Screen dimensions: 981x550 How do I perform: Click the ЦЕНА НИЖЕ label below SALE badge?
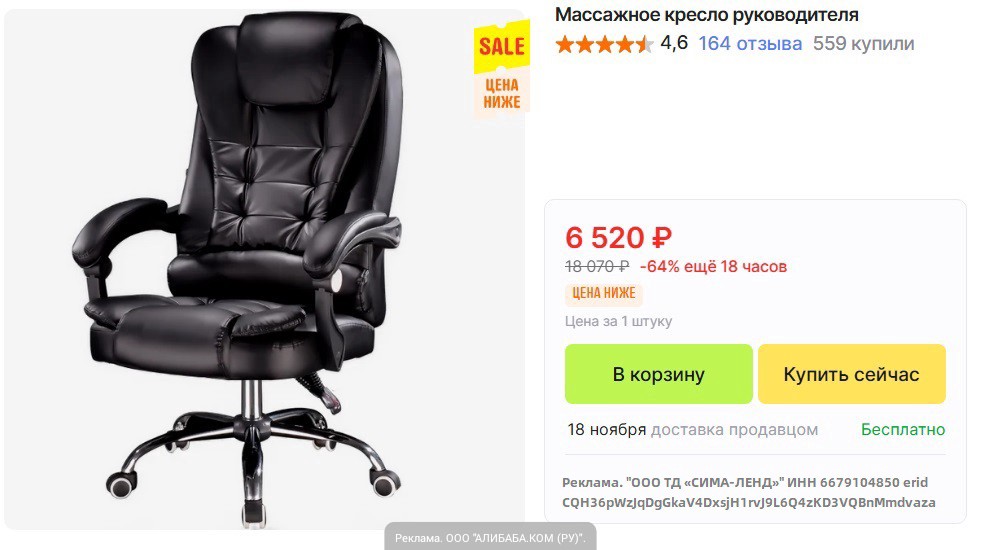point(502,94)
